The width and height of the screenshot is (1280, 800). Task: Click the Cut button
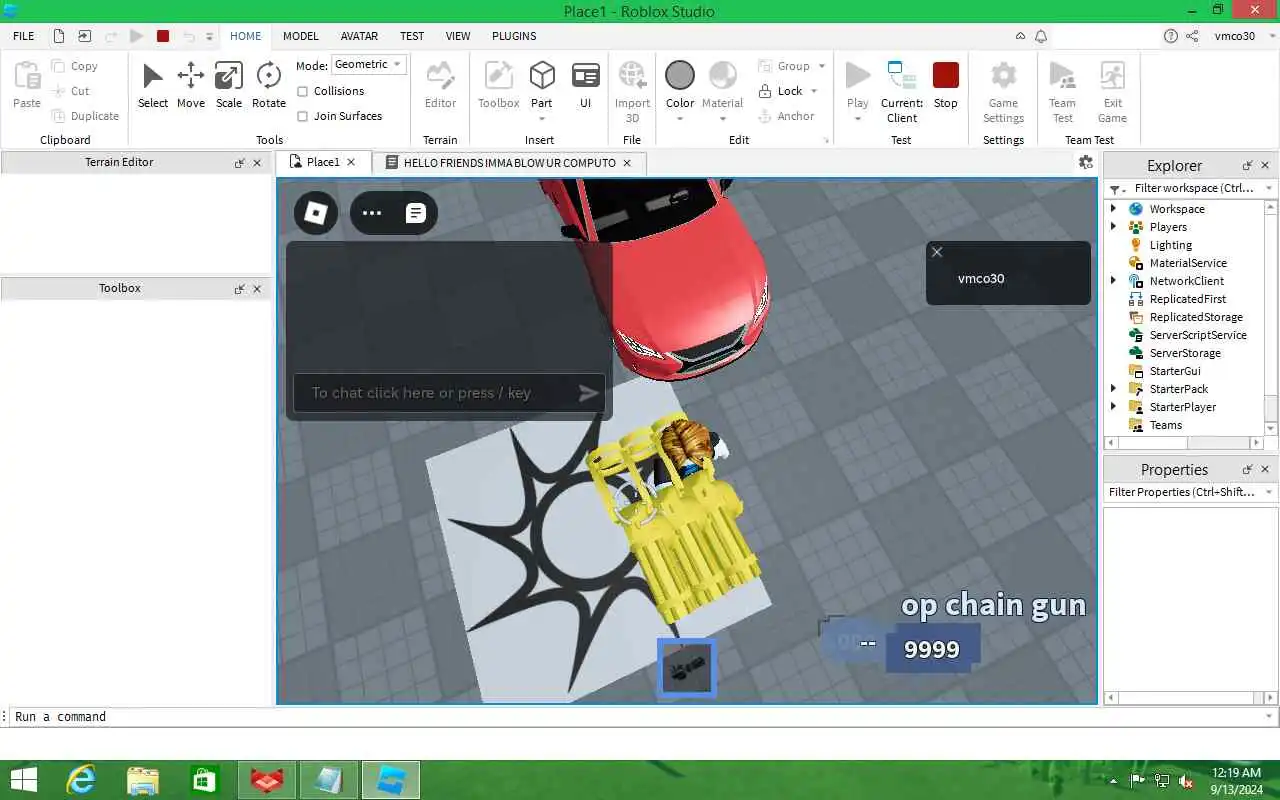71,91
